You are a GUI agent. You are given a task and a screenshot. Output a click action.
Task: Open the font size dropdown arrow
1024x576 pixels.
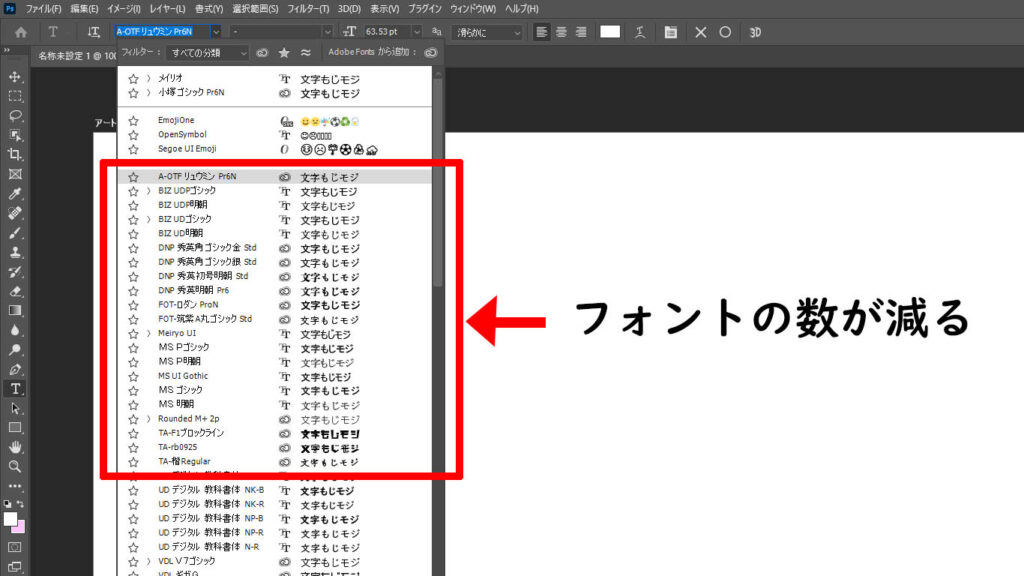pyautogui.click(x=416, y=32)
